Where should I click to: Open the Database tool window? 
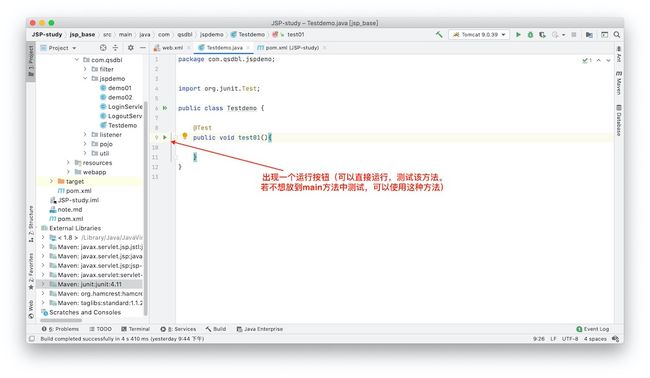click(x=618, y=120)
